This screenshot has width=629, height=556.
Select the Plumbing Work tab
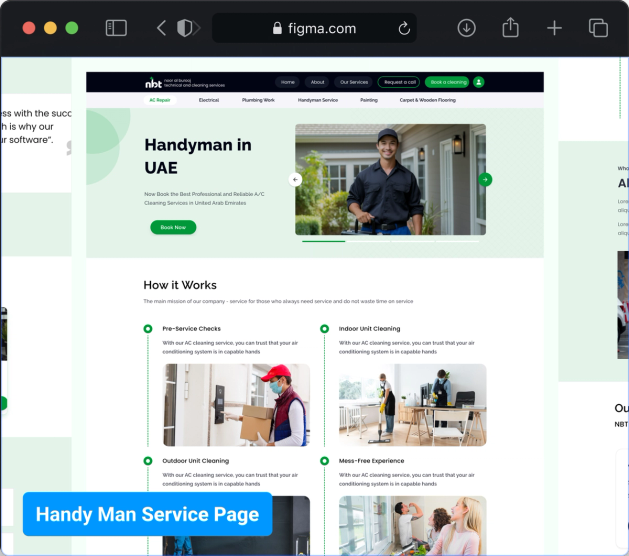coord(258,100)
